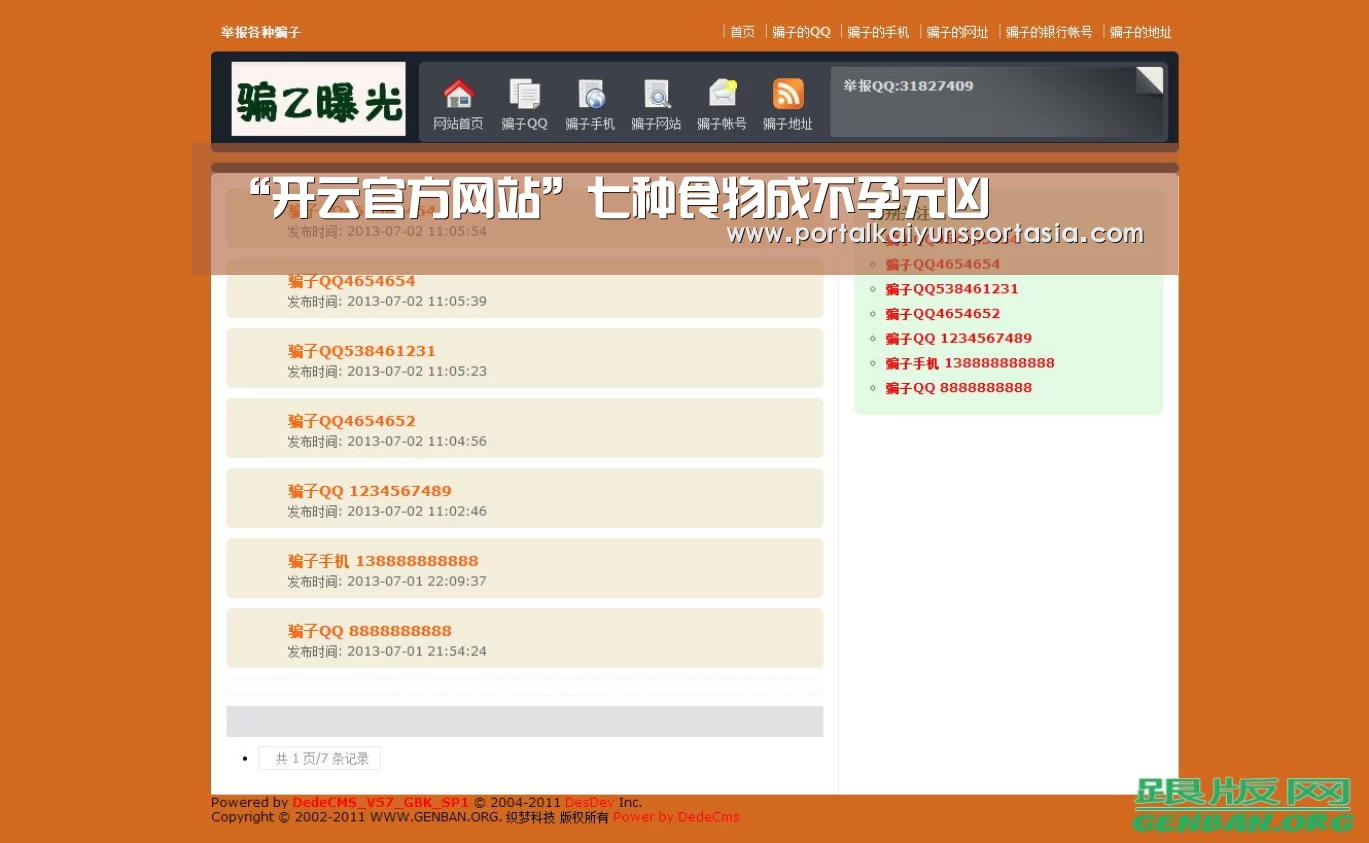Click the Power by DedeCms footer link
Screen dimensions: 1369x843
tap(676, 817)
